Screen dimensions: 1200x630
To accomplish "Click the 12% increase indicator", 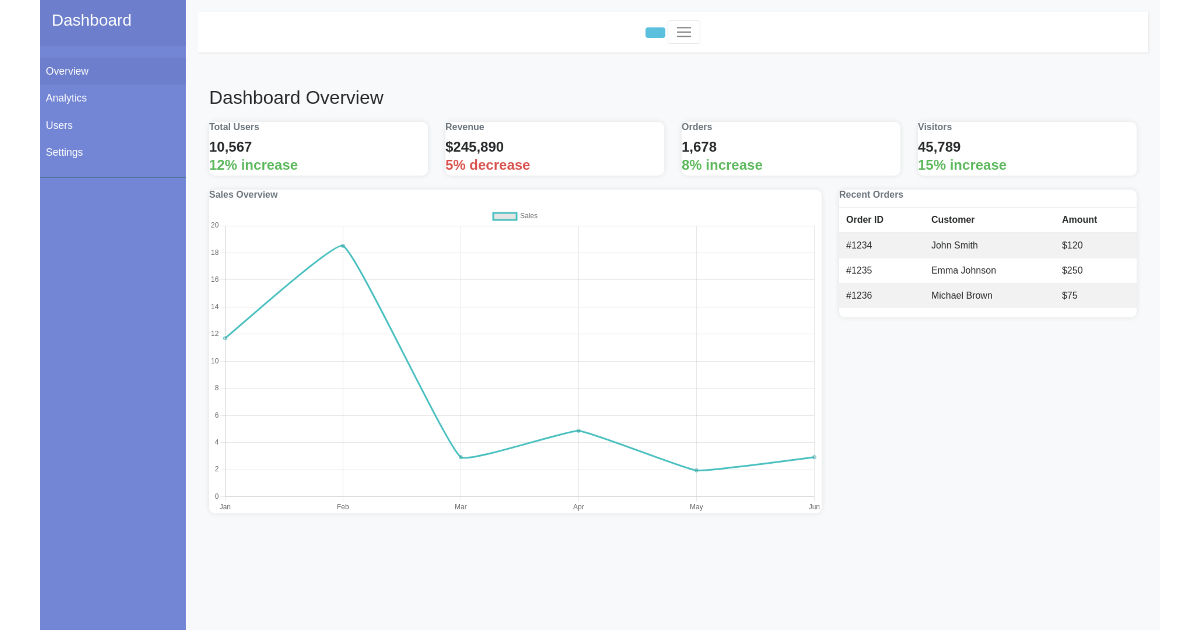I will point(253,165).
